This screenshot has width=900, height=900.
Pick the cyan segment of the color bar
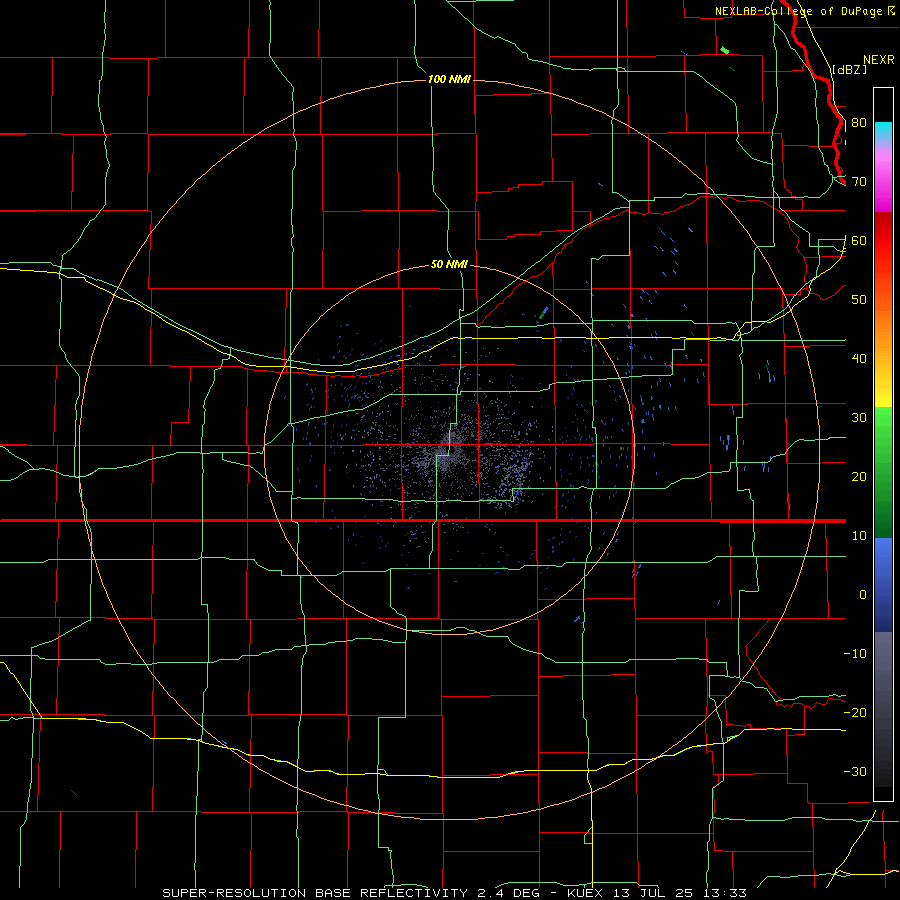(x=883, y=132)
